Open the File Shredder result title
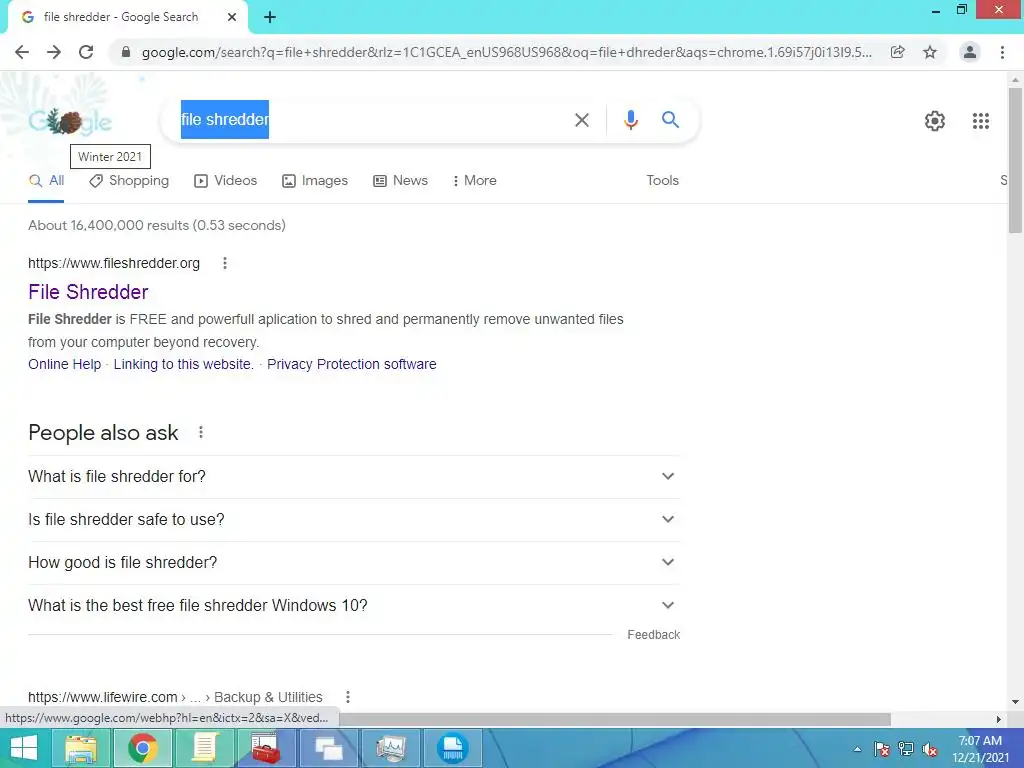The width and height of the screenshot is (1024, 768). coord(88,292)
